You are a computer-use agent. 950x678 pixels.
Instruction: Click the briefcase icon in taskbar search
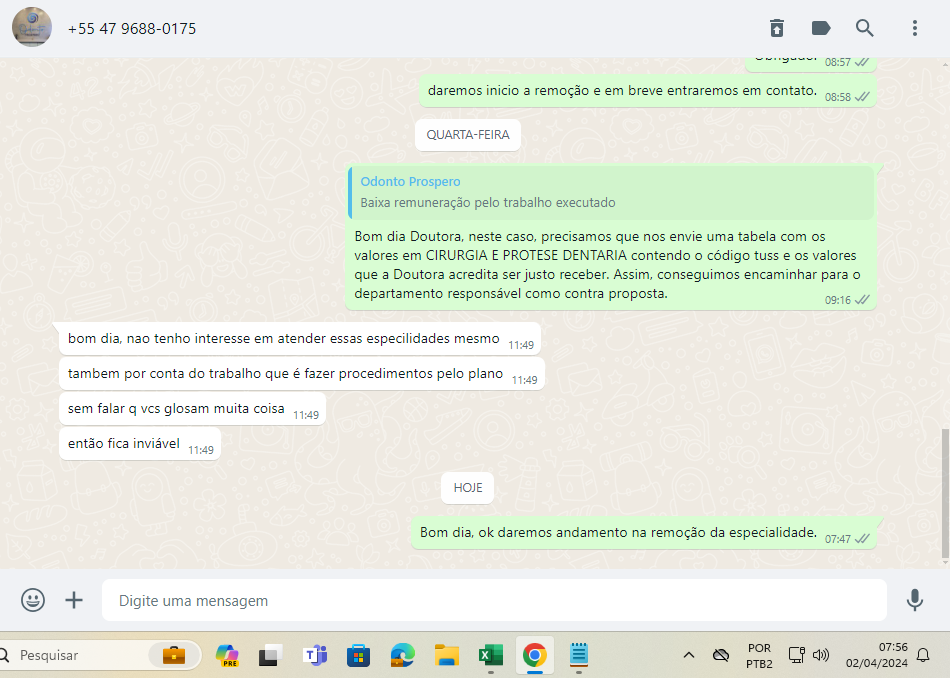tap(174, 655)
